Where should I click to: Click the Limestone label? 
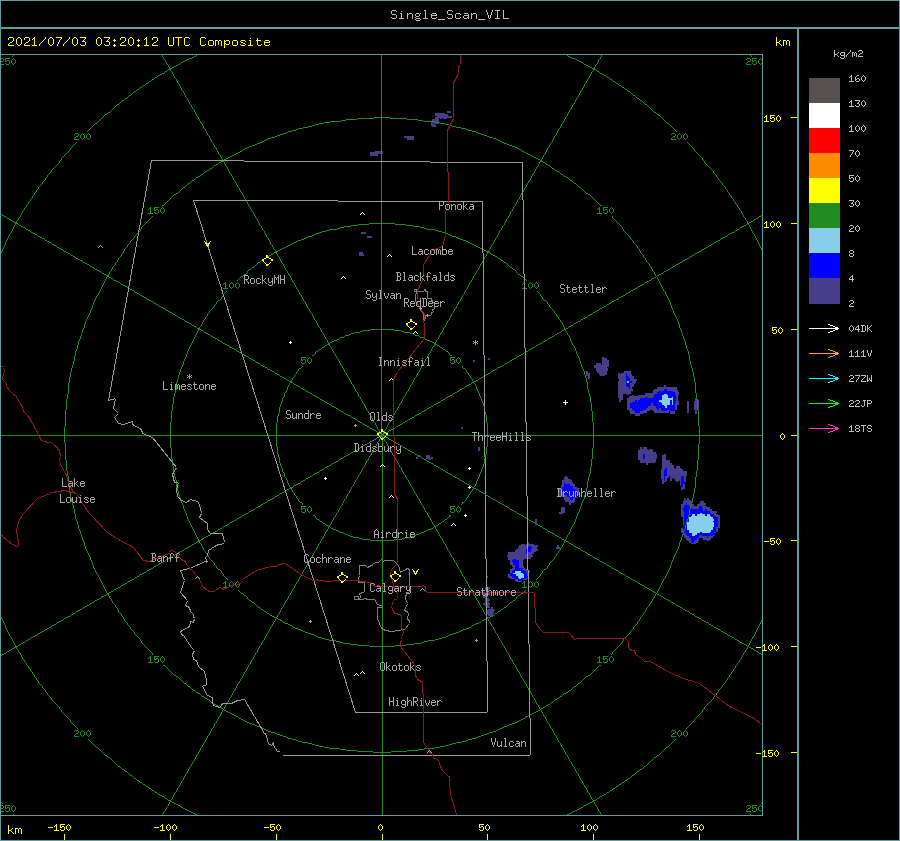[189, 386]
